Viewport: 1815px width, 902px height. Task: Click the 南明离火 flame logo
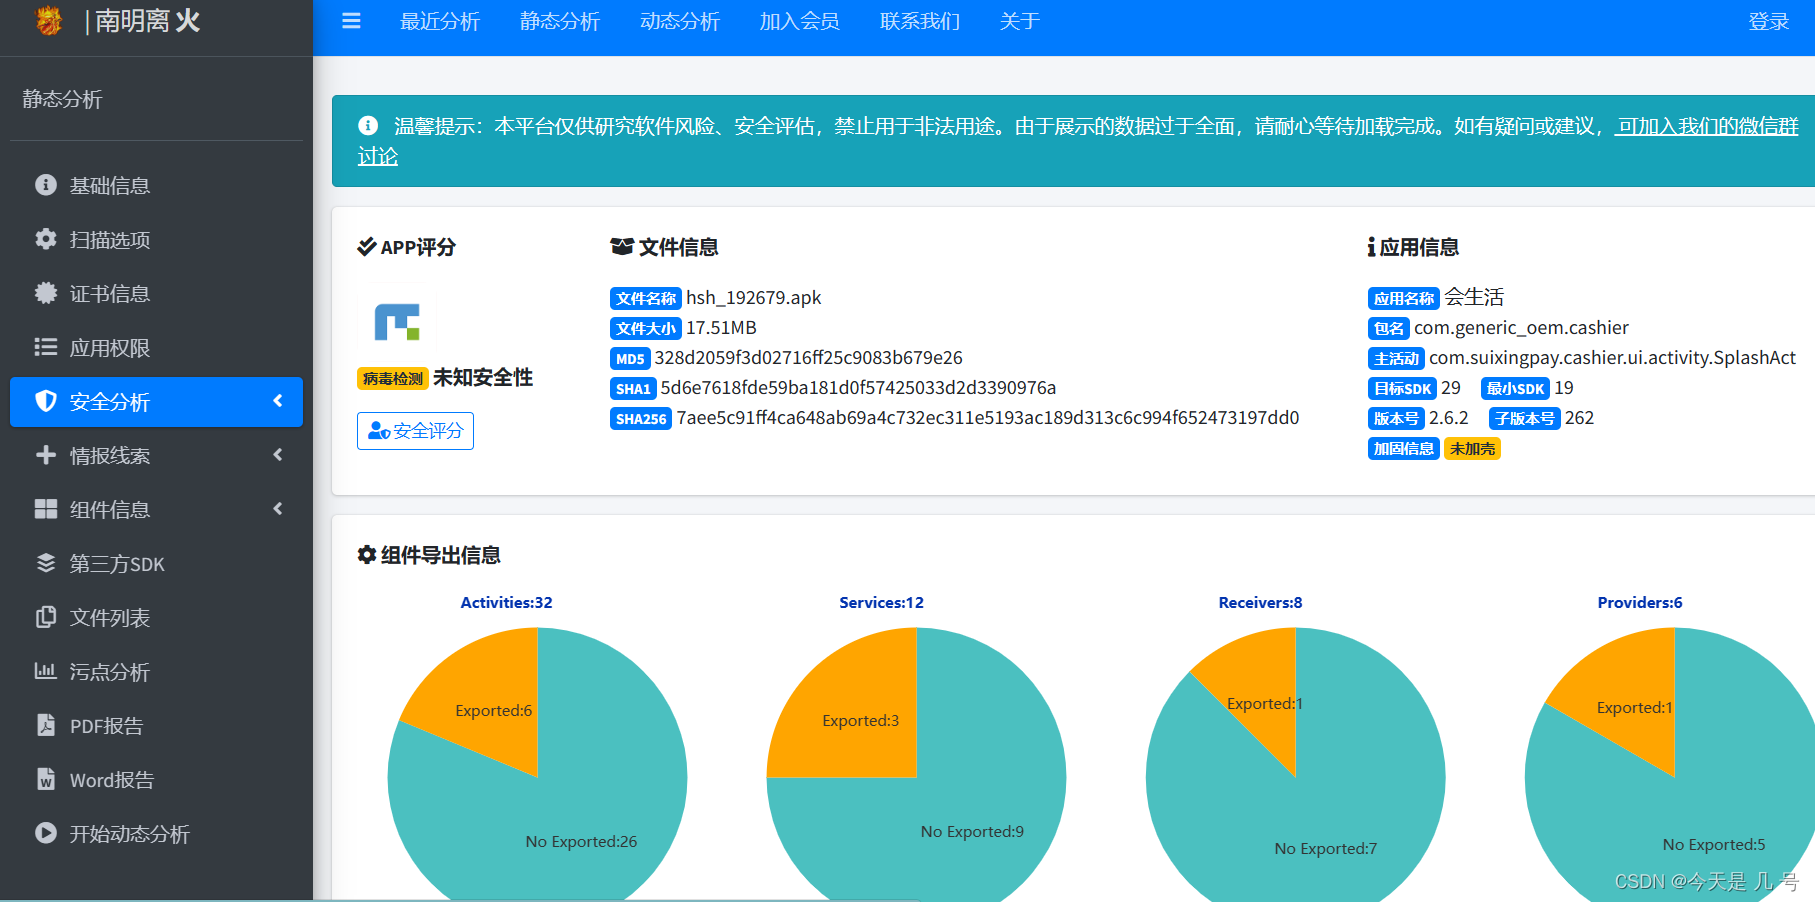48,20
